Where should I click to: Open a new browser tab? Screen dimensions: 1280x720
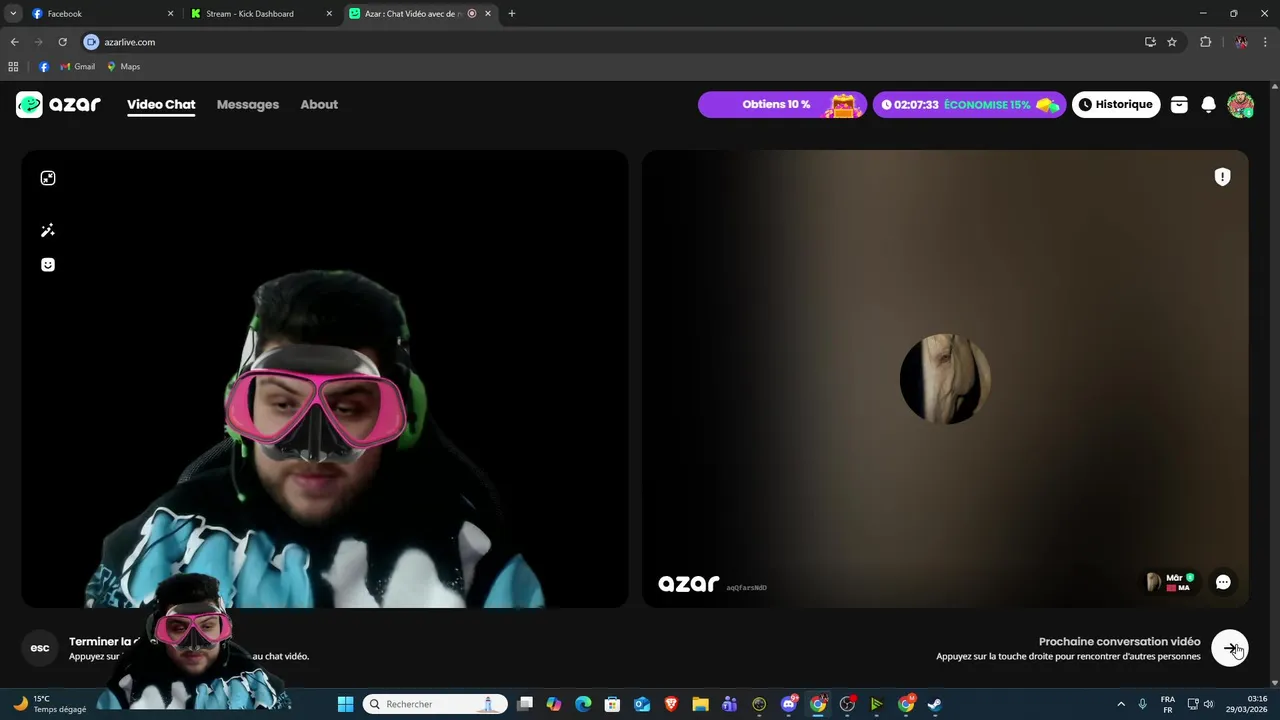tap(512, 14)
